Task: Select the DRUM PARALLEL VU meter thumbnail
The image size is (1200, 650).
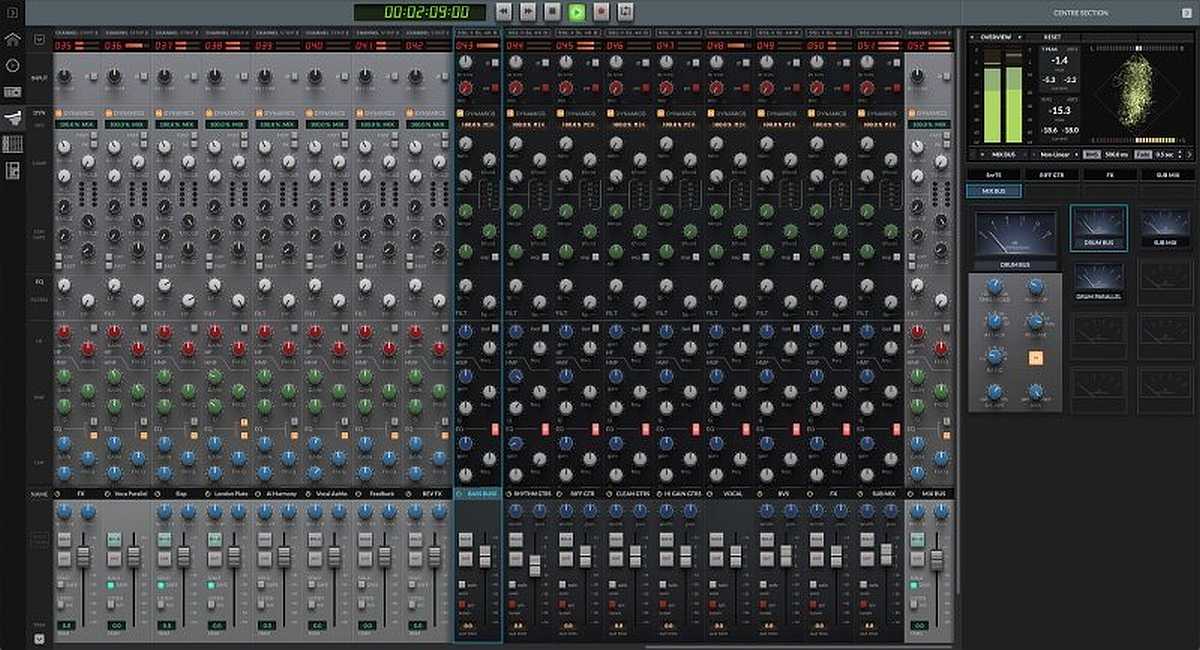Action: coord(1098,281)
